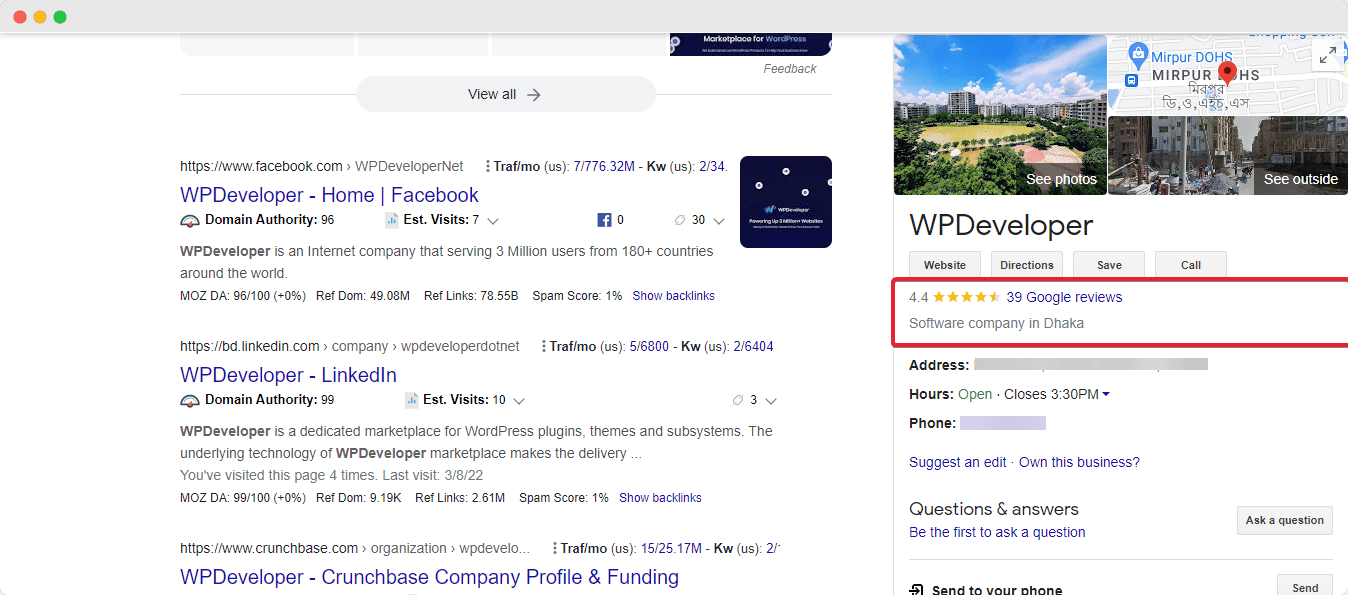The image size is (1348, 595).
Task: Click the Domain Authority gauge icon in Facebook result
Action: pos(190,220)
